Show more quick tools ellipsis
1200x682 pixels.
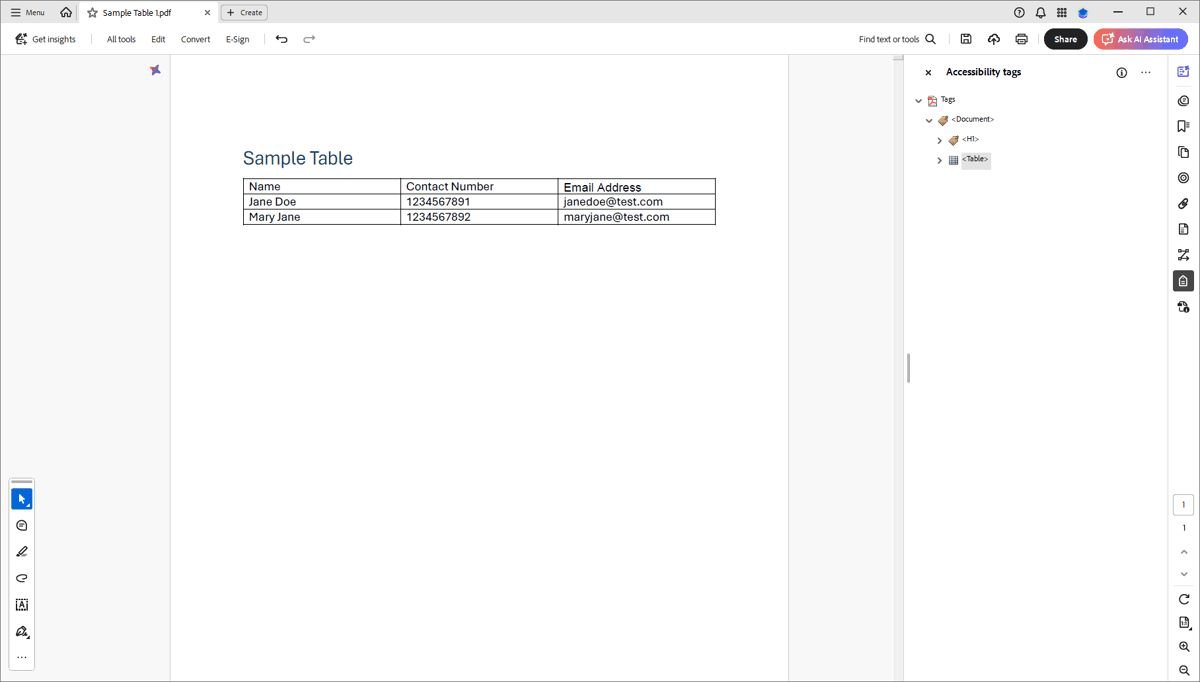coord(22,658)
